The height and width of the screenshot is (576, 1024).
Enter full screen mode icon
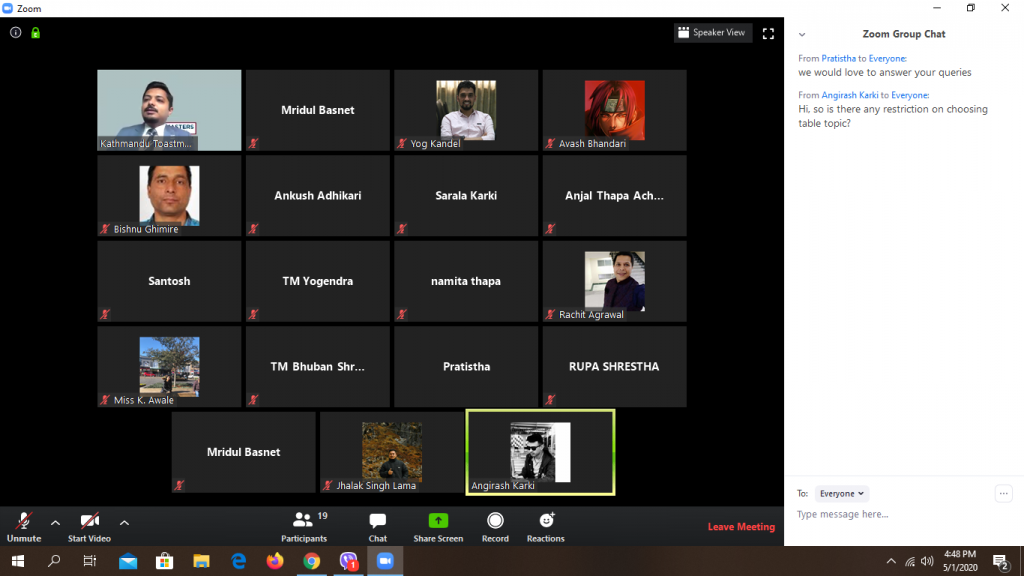(x=768, y=33)
